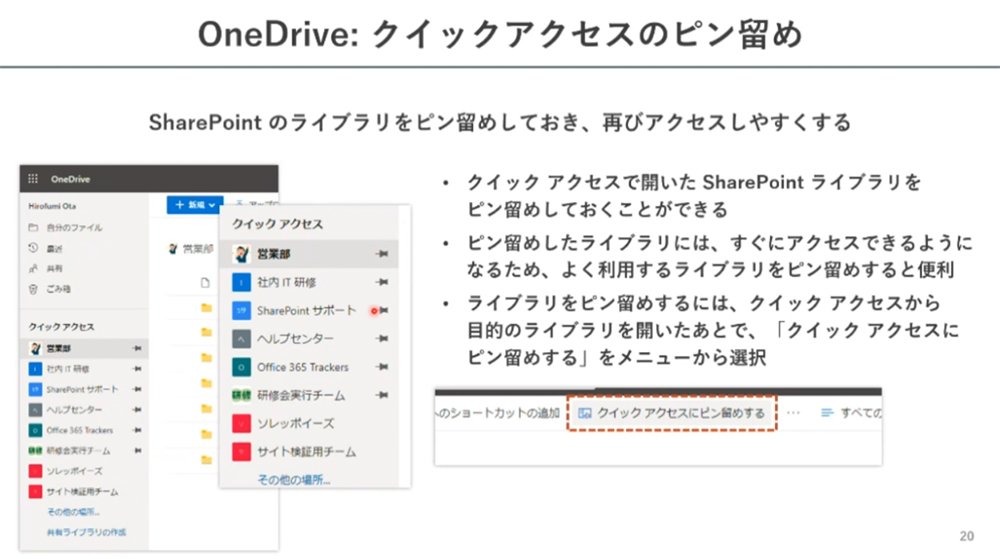Click 社内 IT 研修 blue site icon in popup

[241, 282]
